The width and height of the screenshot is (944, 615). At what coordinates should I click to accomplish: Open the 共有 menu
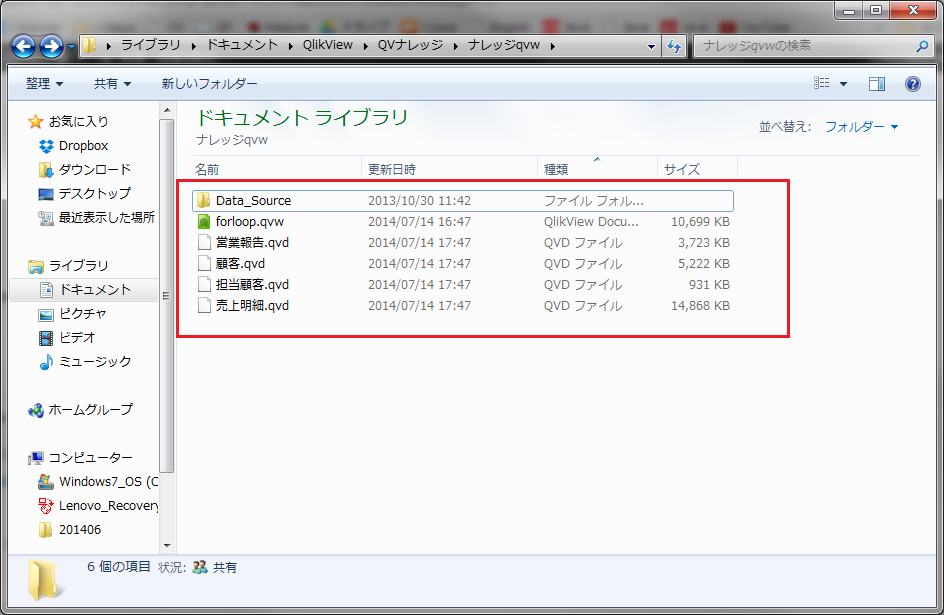(112, 84)
